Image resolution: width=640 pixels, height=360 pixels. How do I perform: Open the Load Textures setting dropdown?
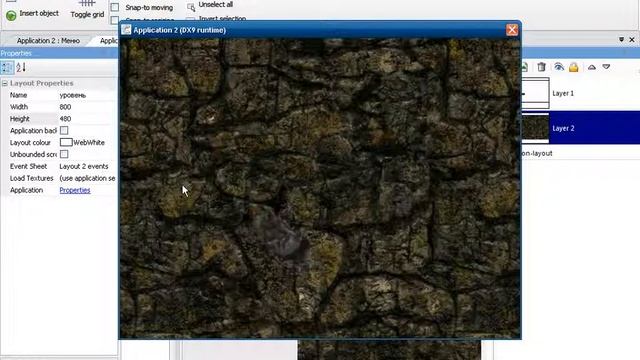click(87, 178)
